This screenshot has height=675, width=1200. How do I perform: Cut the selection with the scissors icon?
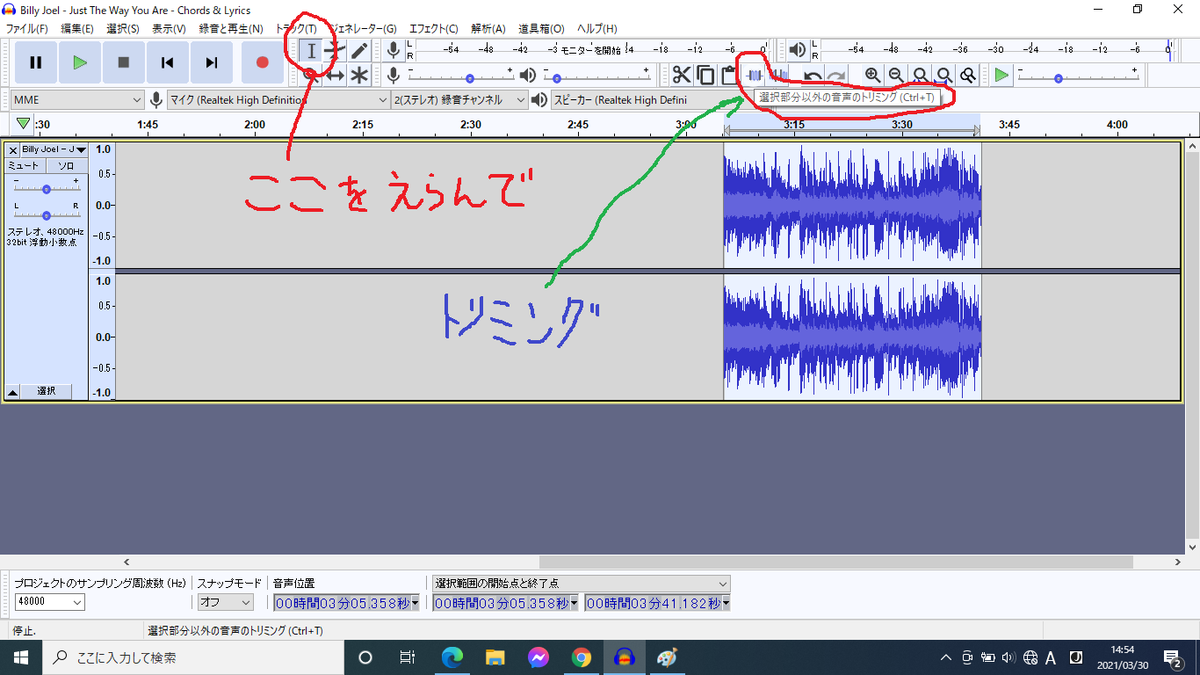tap(681, 75)
